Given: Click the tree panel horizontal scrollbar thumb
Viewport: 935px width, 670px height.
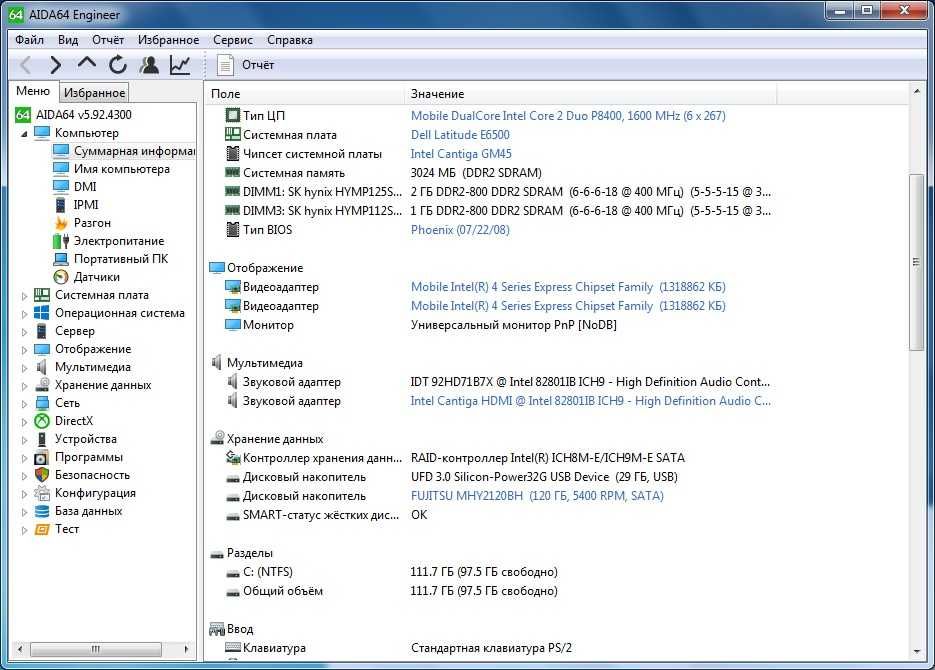Looking at the screenshot, I should coord(95,649).
